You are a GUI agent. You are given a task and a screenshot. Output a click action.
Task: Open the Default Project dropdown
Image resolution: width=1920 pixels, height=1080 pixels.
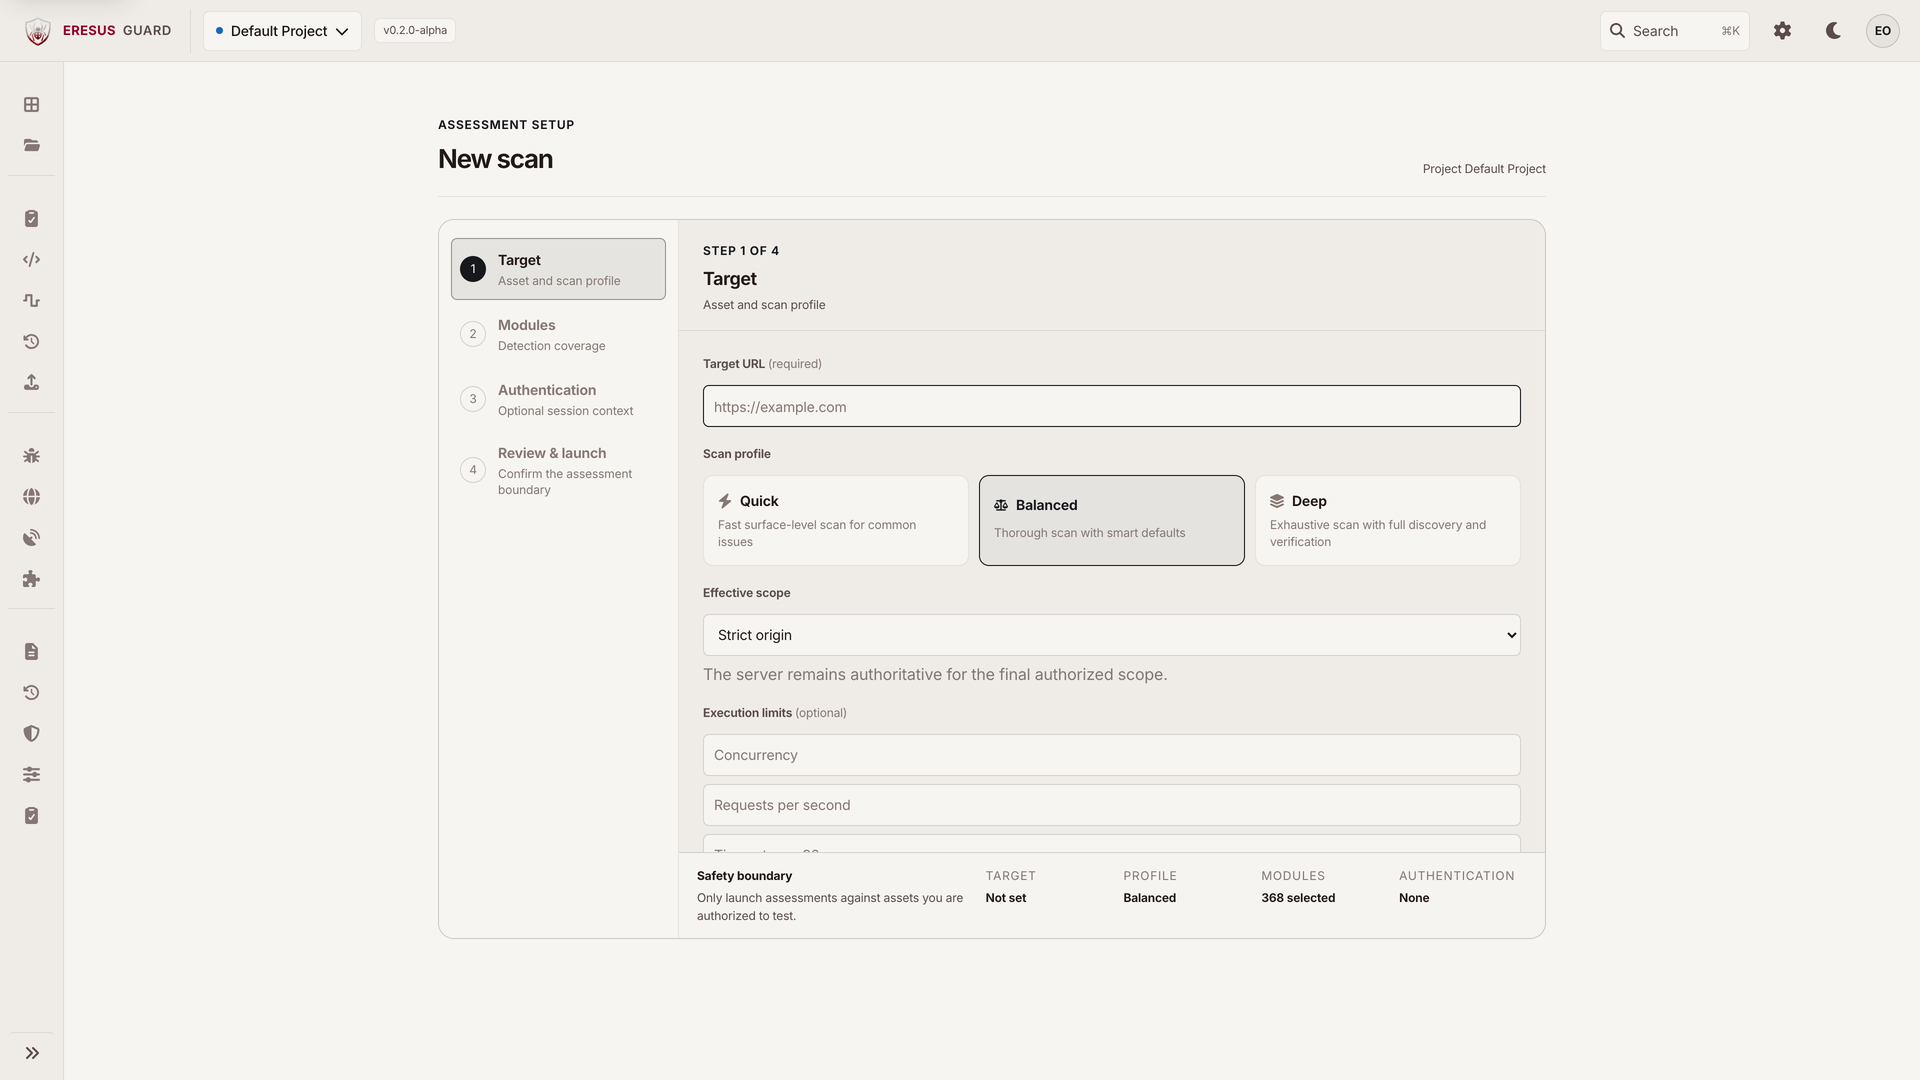click(x=282, y=31)
